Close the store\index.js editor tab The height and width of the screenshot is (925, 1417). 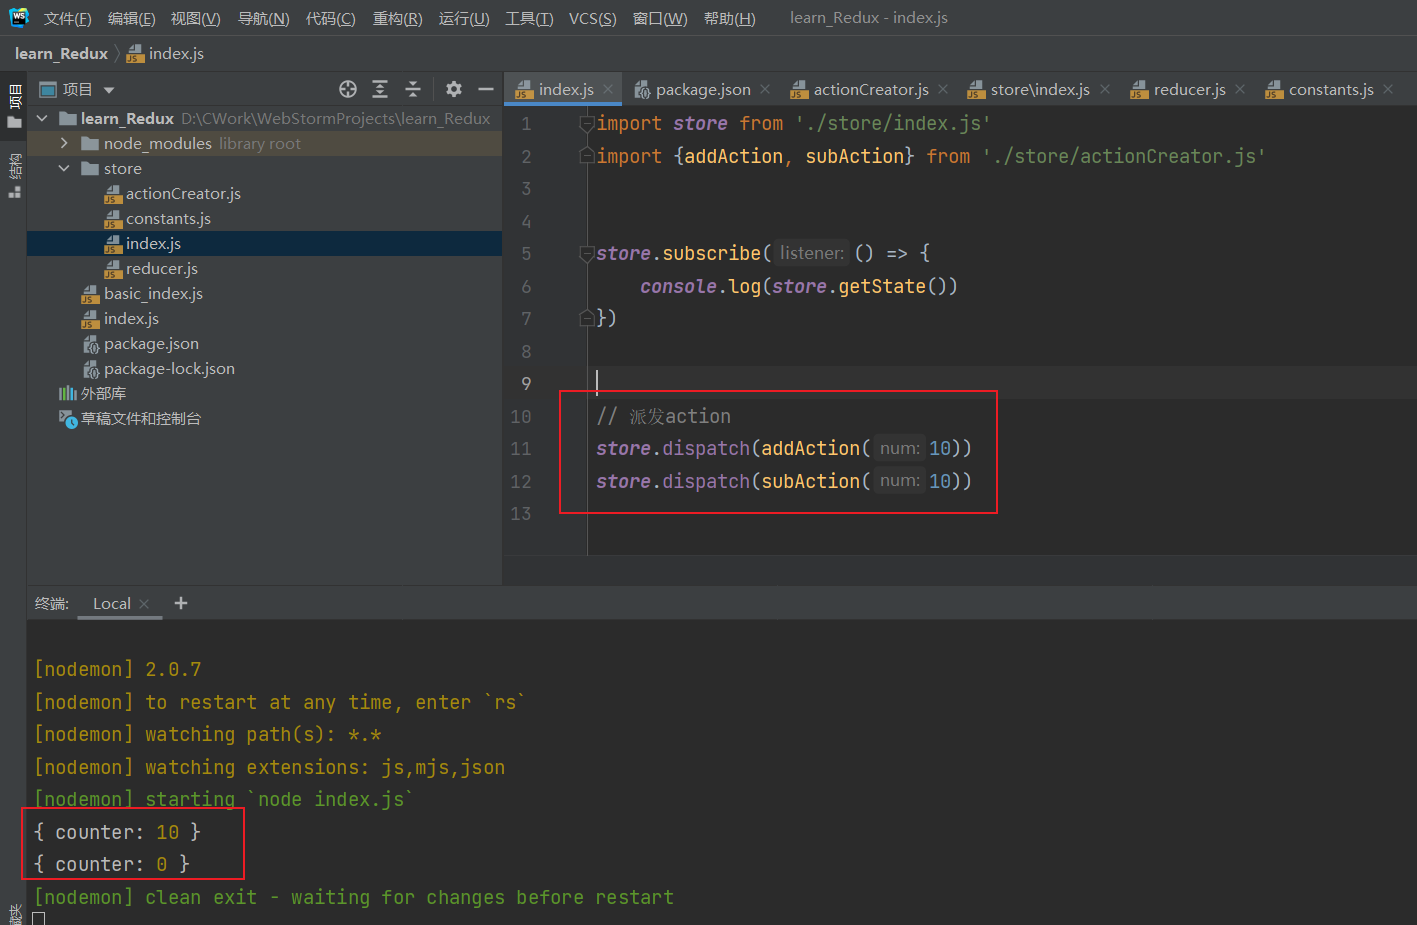click(1105, 89)
